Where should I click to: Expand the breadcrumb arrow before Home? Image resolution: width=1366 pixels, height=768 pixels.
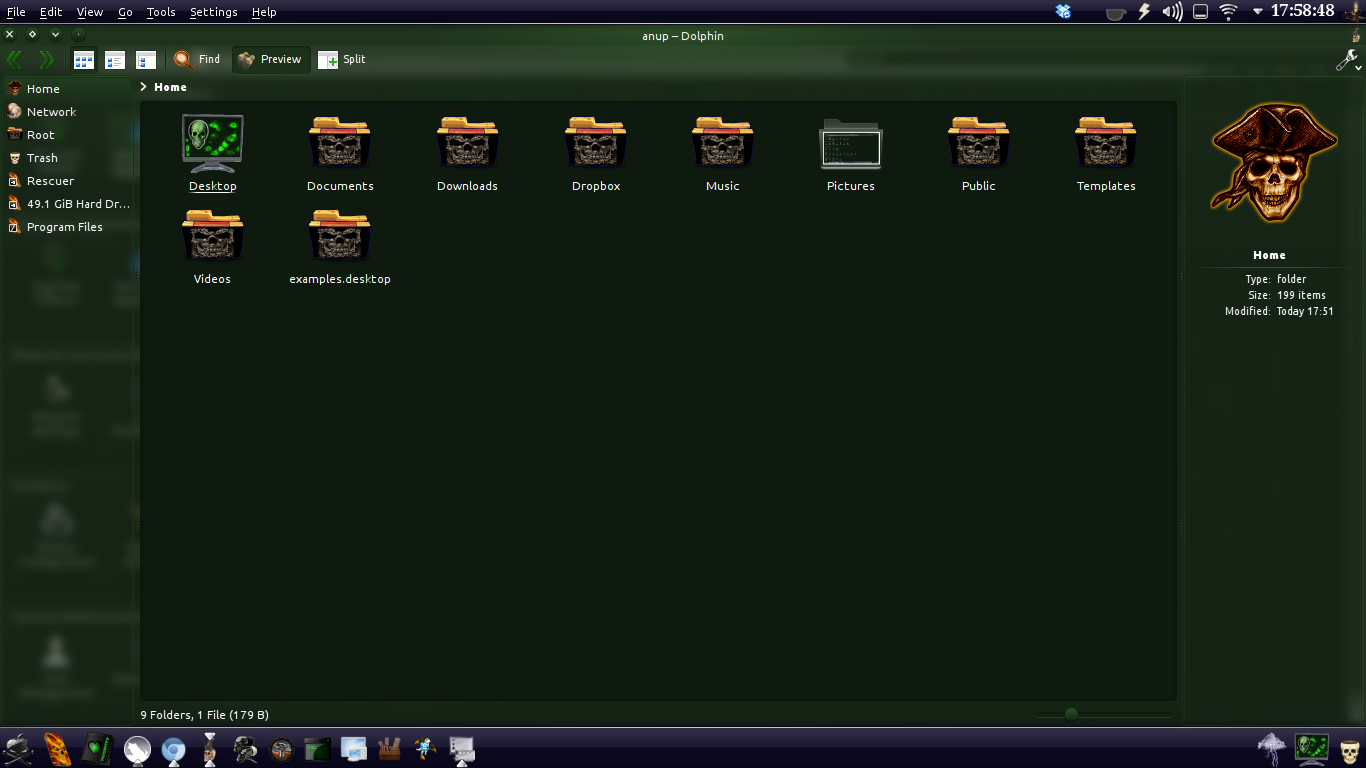[x=144, y=87]
